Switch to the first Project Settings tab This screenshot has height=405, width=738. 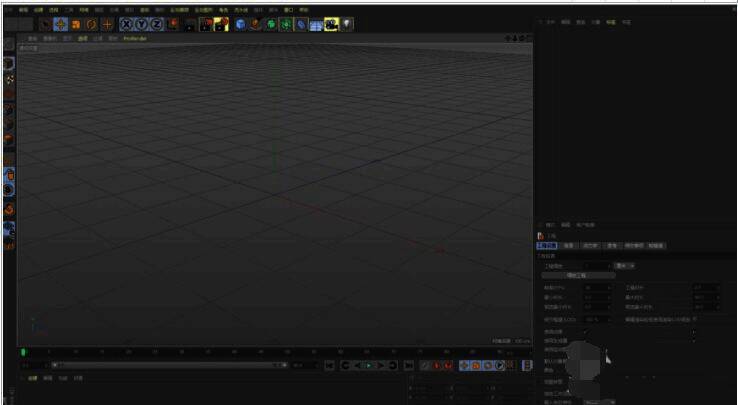[x=547, y=245]
